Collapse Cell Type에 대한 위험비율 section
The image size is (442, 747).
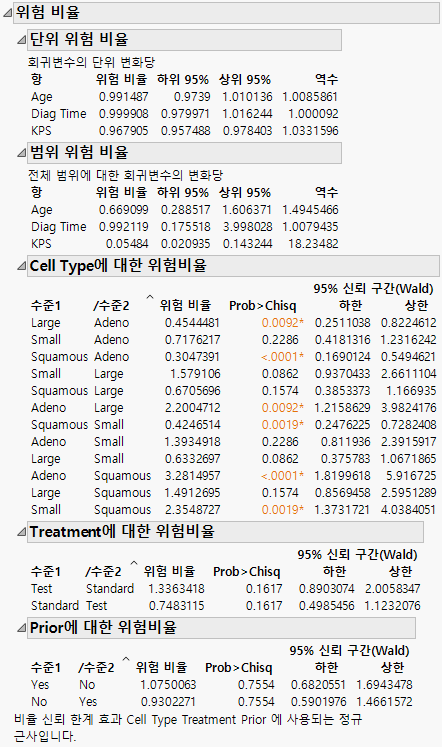(x=21, y=266)
